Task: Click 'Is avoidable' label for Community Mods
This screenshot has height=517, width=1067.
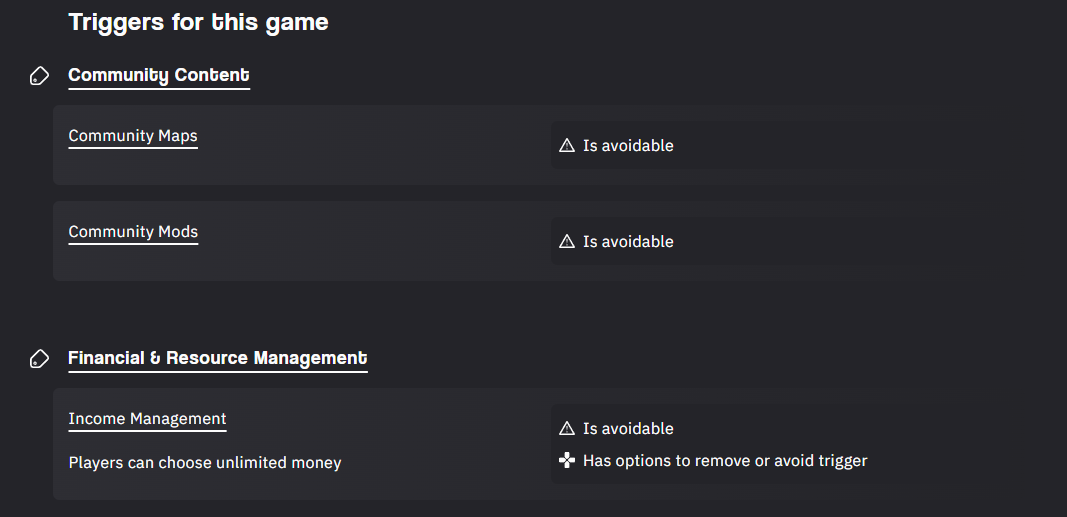Action: [628, 241]
